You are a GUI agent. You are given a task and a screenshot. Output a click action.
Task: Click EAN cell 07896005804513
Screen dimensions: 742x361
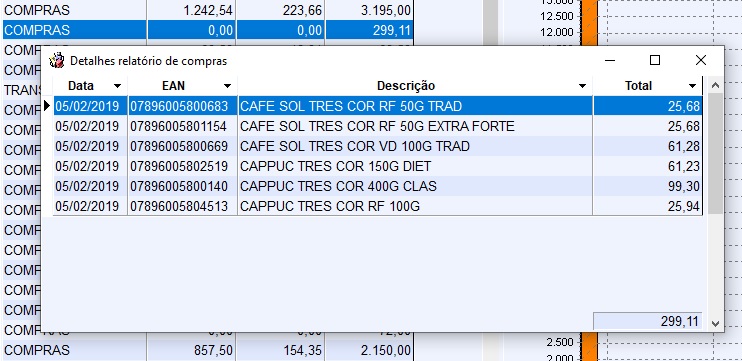(x=182, y=206)
